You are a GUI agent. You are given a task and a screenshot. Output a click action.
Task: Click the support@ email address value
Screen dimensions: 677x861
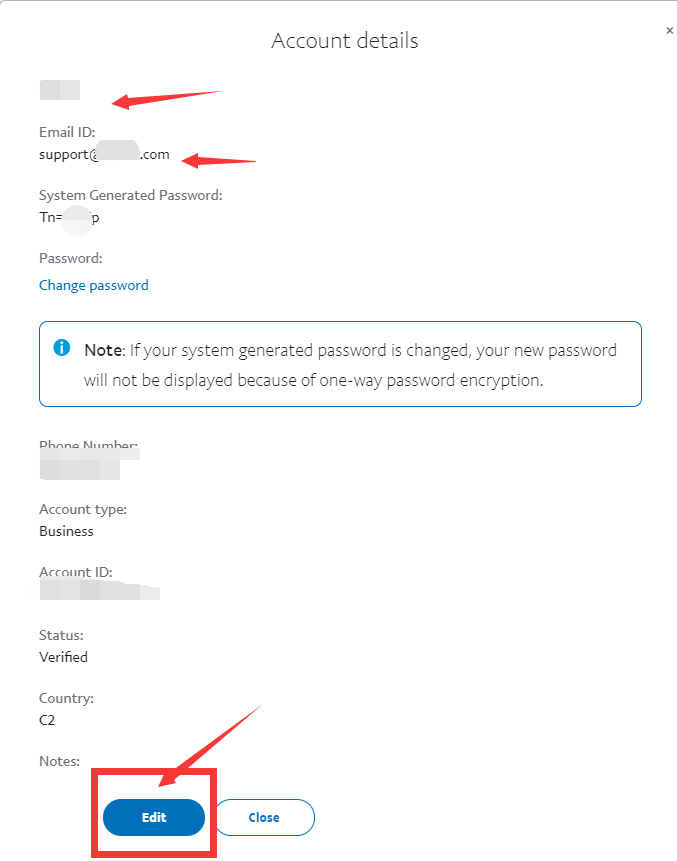click(104, 154)
